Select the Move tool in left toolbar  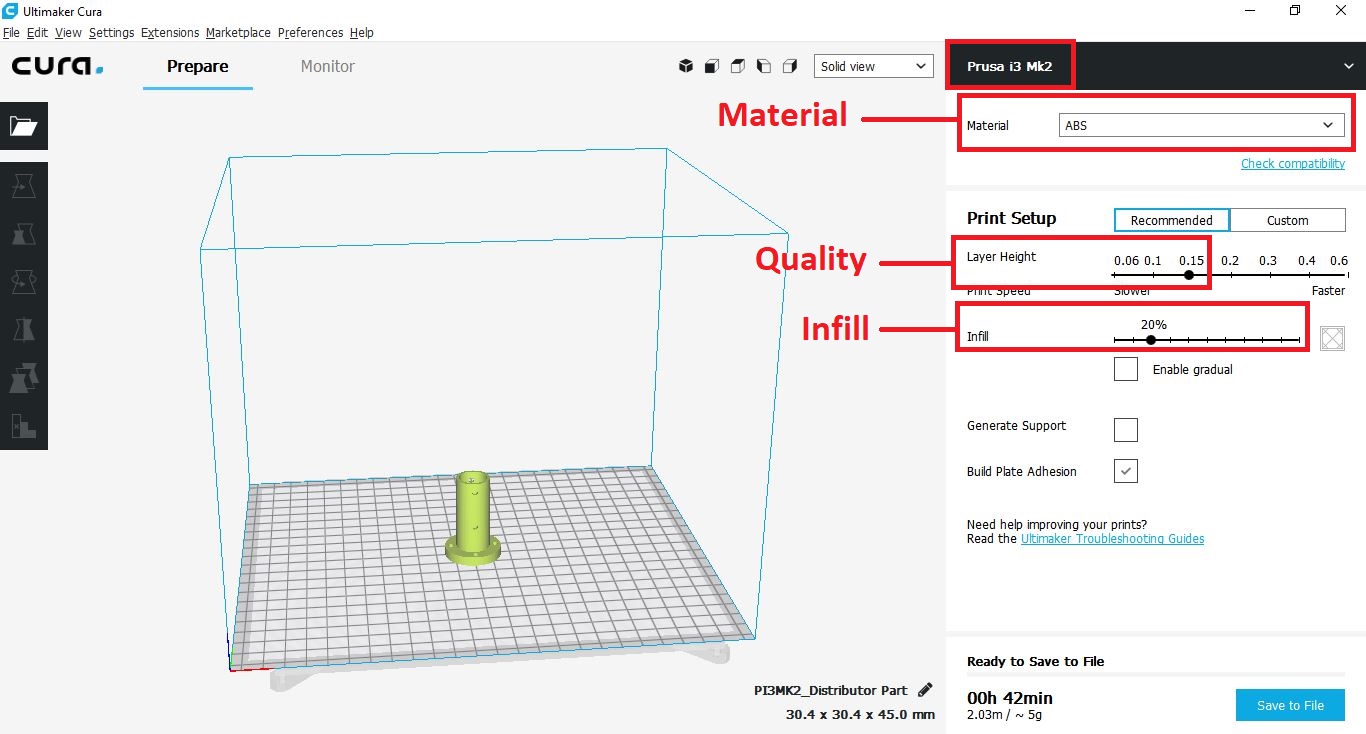(23, 186)
